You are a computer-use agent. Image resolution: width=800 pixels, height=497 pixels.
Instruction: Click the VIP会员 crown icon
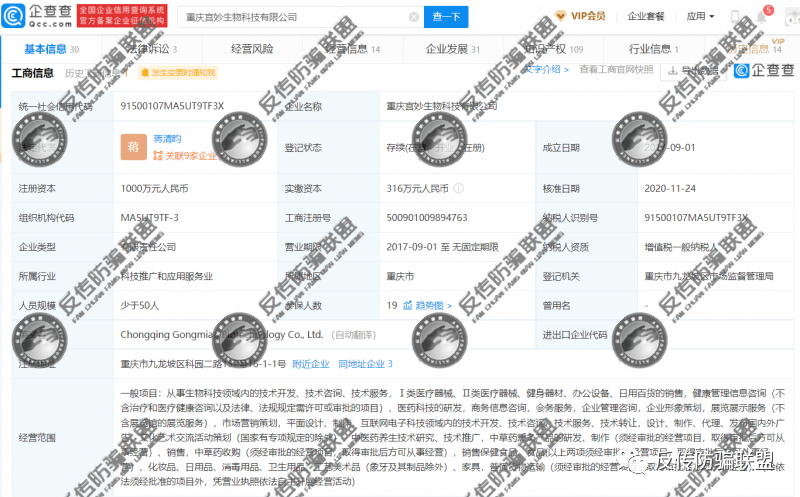562,16
